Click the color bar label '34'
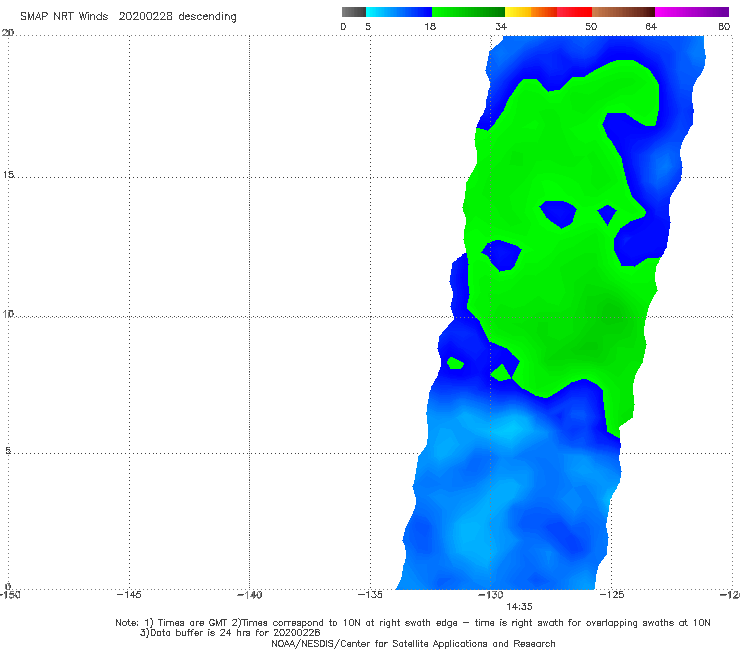 point(501,27)
